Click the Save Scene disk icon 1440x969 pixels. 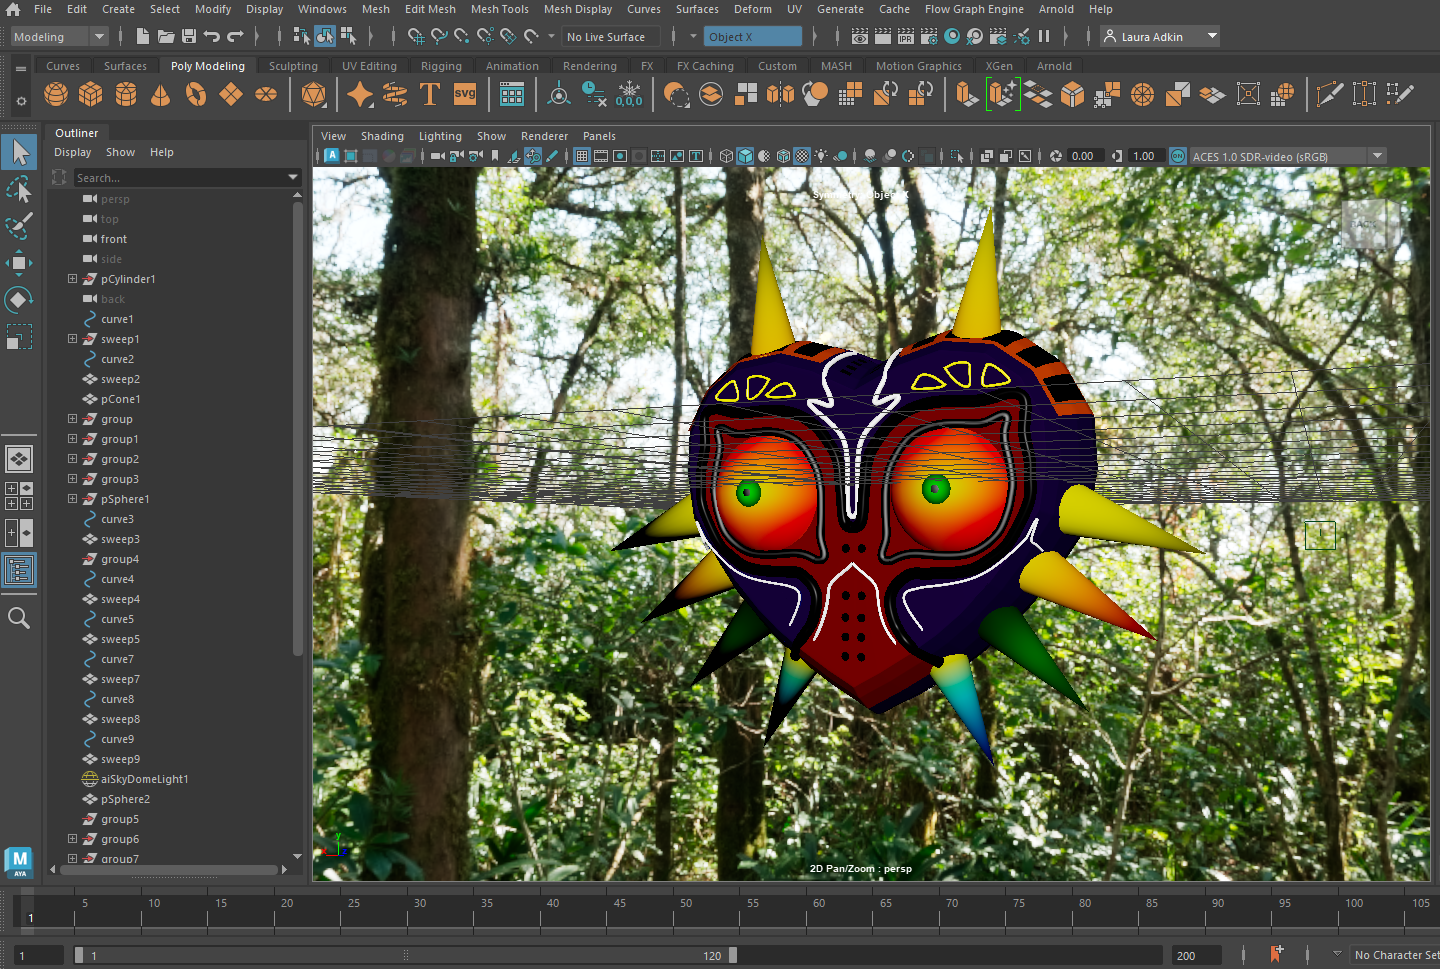click(188, 36)
